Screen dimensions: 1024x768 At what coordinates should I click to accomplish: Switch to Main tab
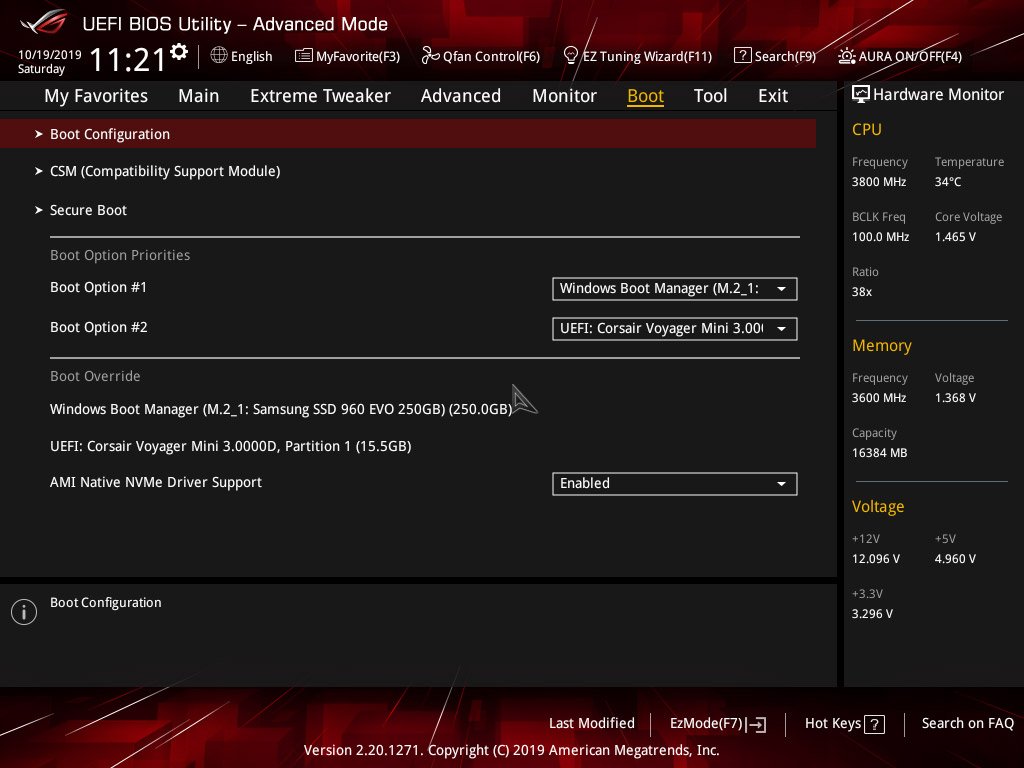coord(199,96)
